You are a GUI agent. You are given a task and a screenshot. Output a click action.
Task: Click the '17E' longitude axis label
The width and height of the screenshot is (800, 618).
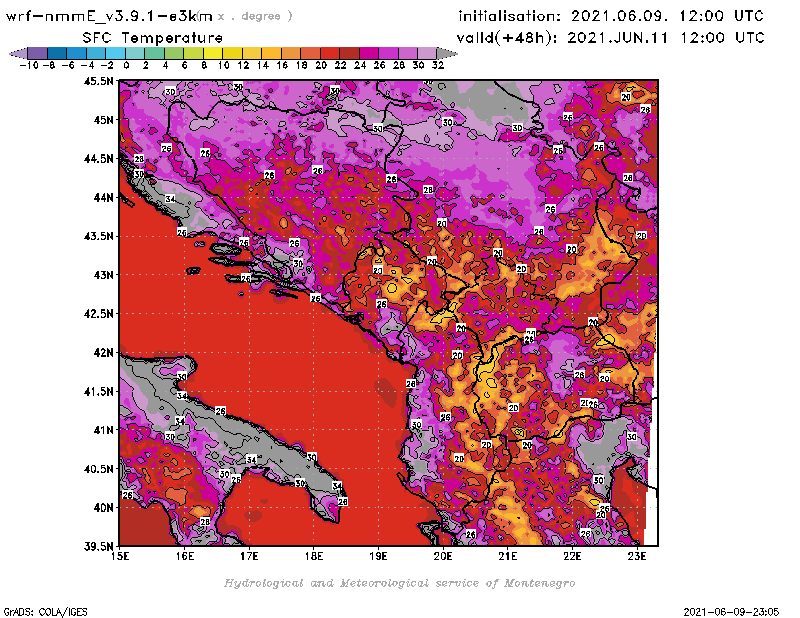[x=249, y=556]
